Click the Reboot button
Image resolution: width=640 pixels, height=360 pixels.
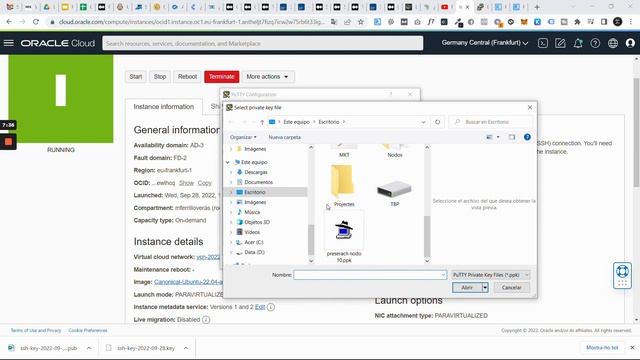(x=187, y=77)
